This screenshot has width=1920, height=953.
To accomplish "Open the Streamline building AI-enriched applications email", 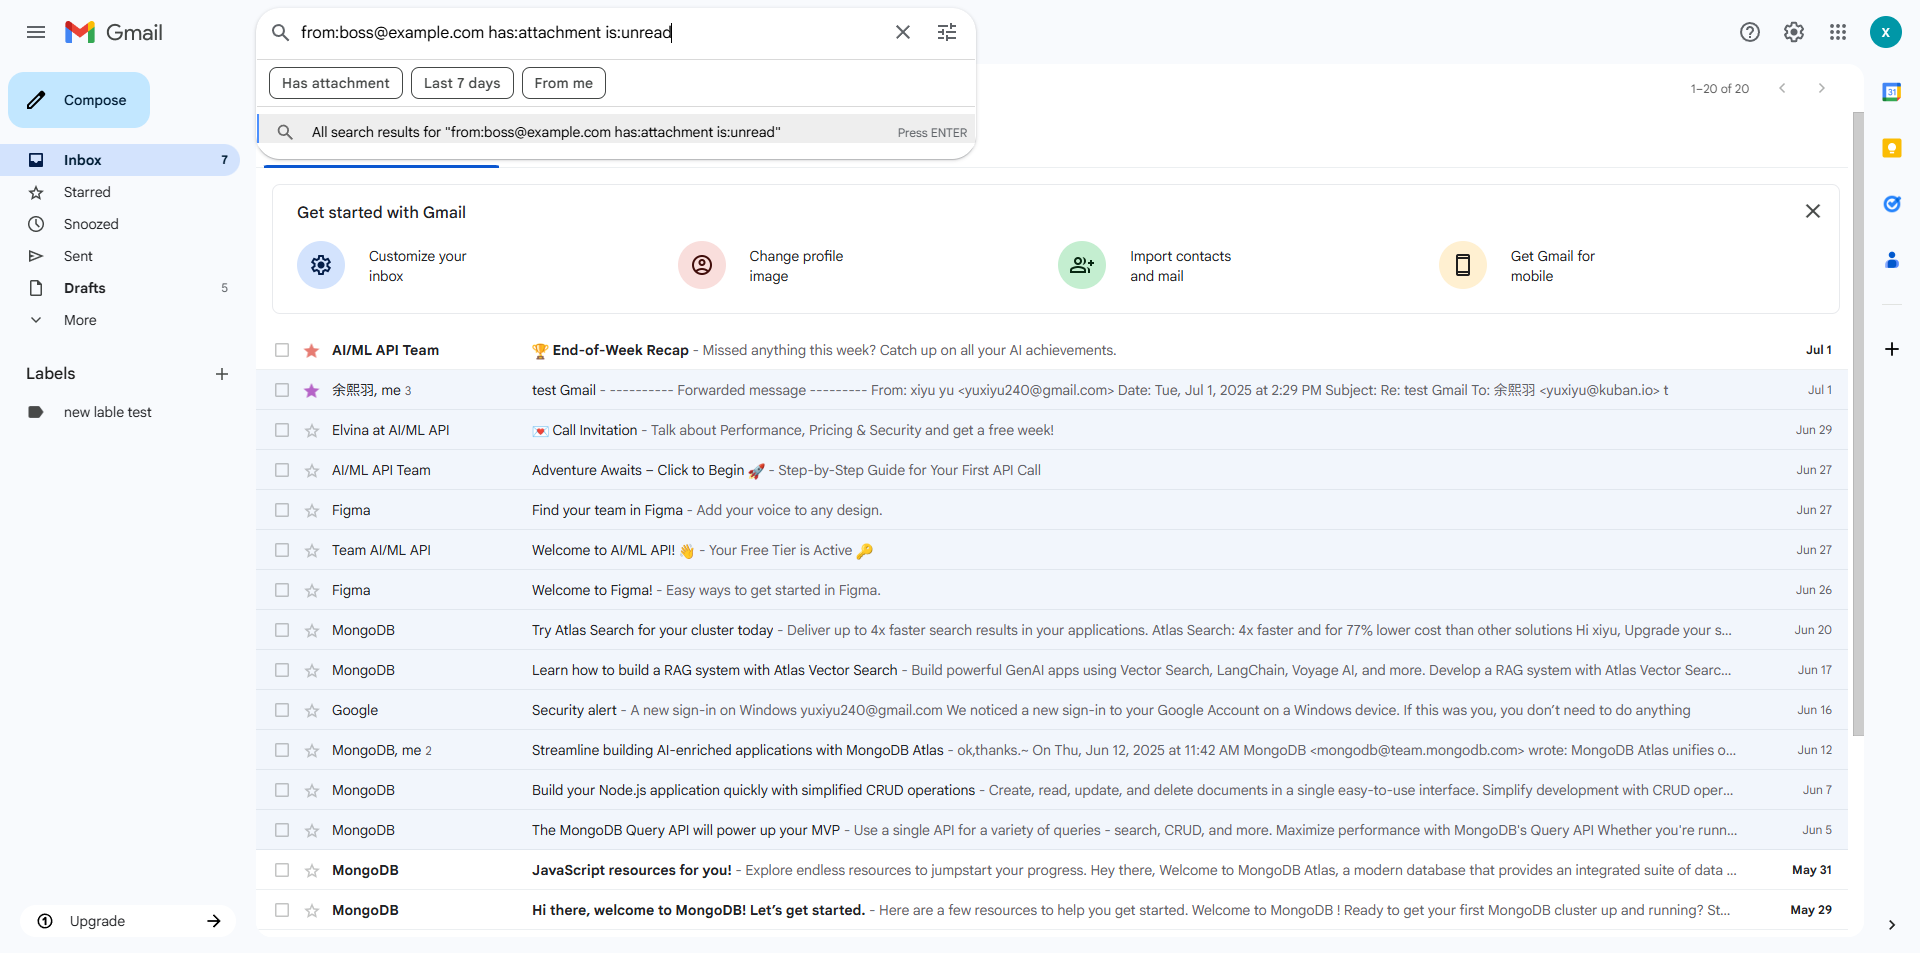I will tap(1052, 750).
